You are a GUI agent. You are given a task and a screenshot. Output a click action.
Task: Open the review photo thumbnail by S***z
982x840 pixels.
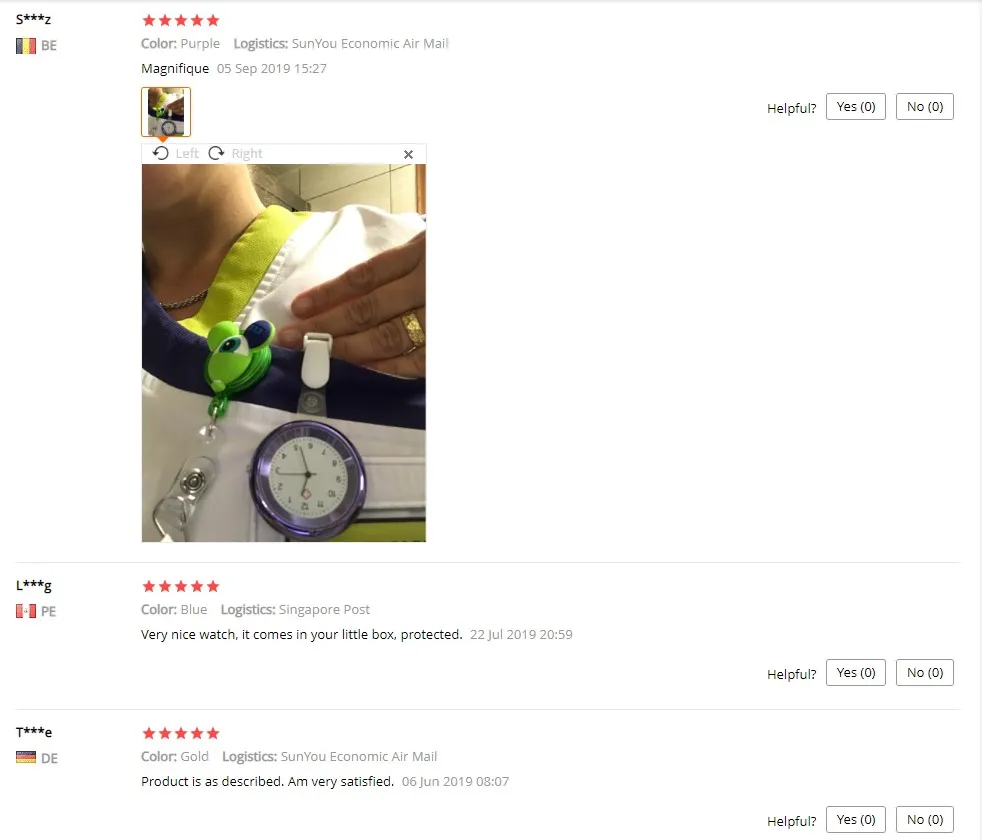(166, 111)
